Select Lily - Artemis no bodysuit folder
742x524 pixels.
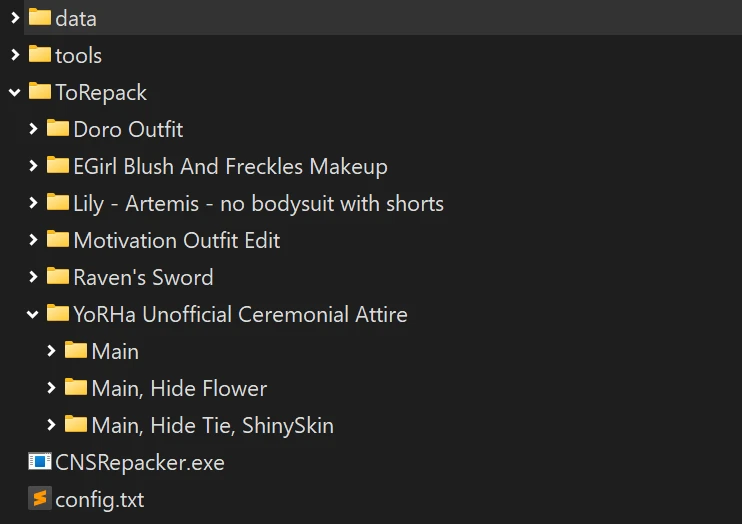pyautogui.click(x=258, y=203)
